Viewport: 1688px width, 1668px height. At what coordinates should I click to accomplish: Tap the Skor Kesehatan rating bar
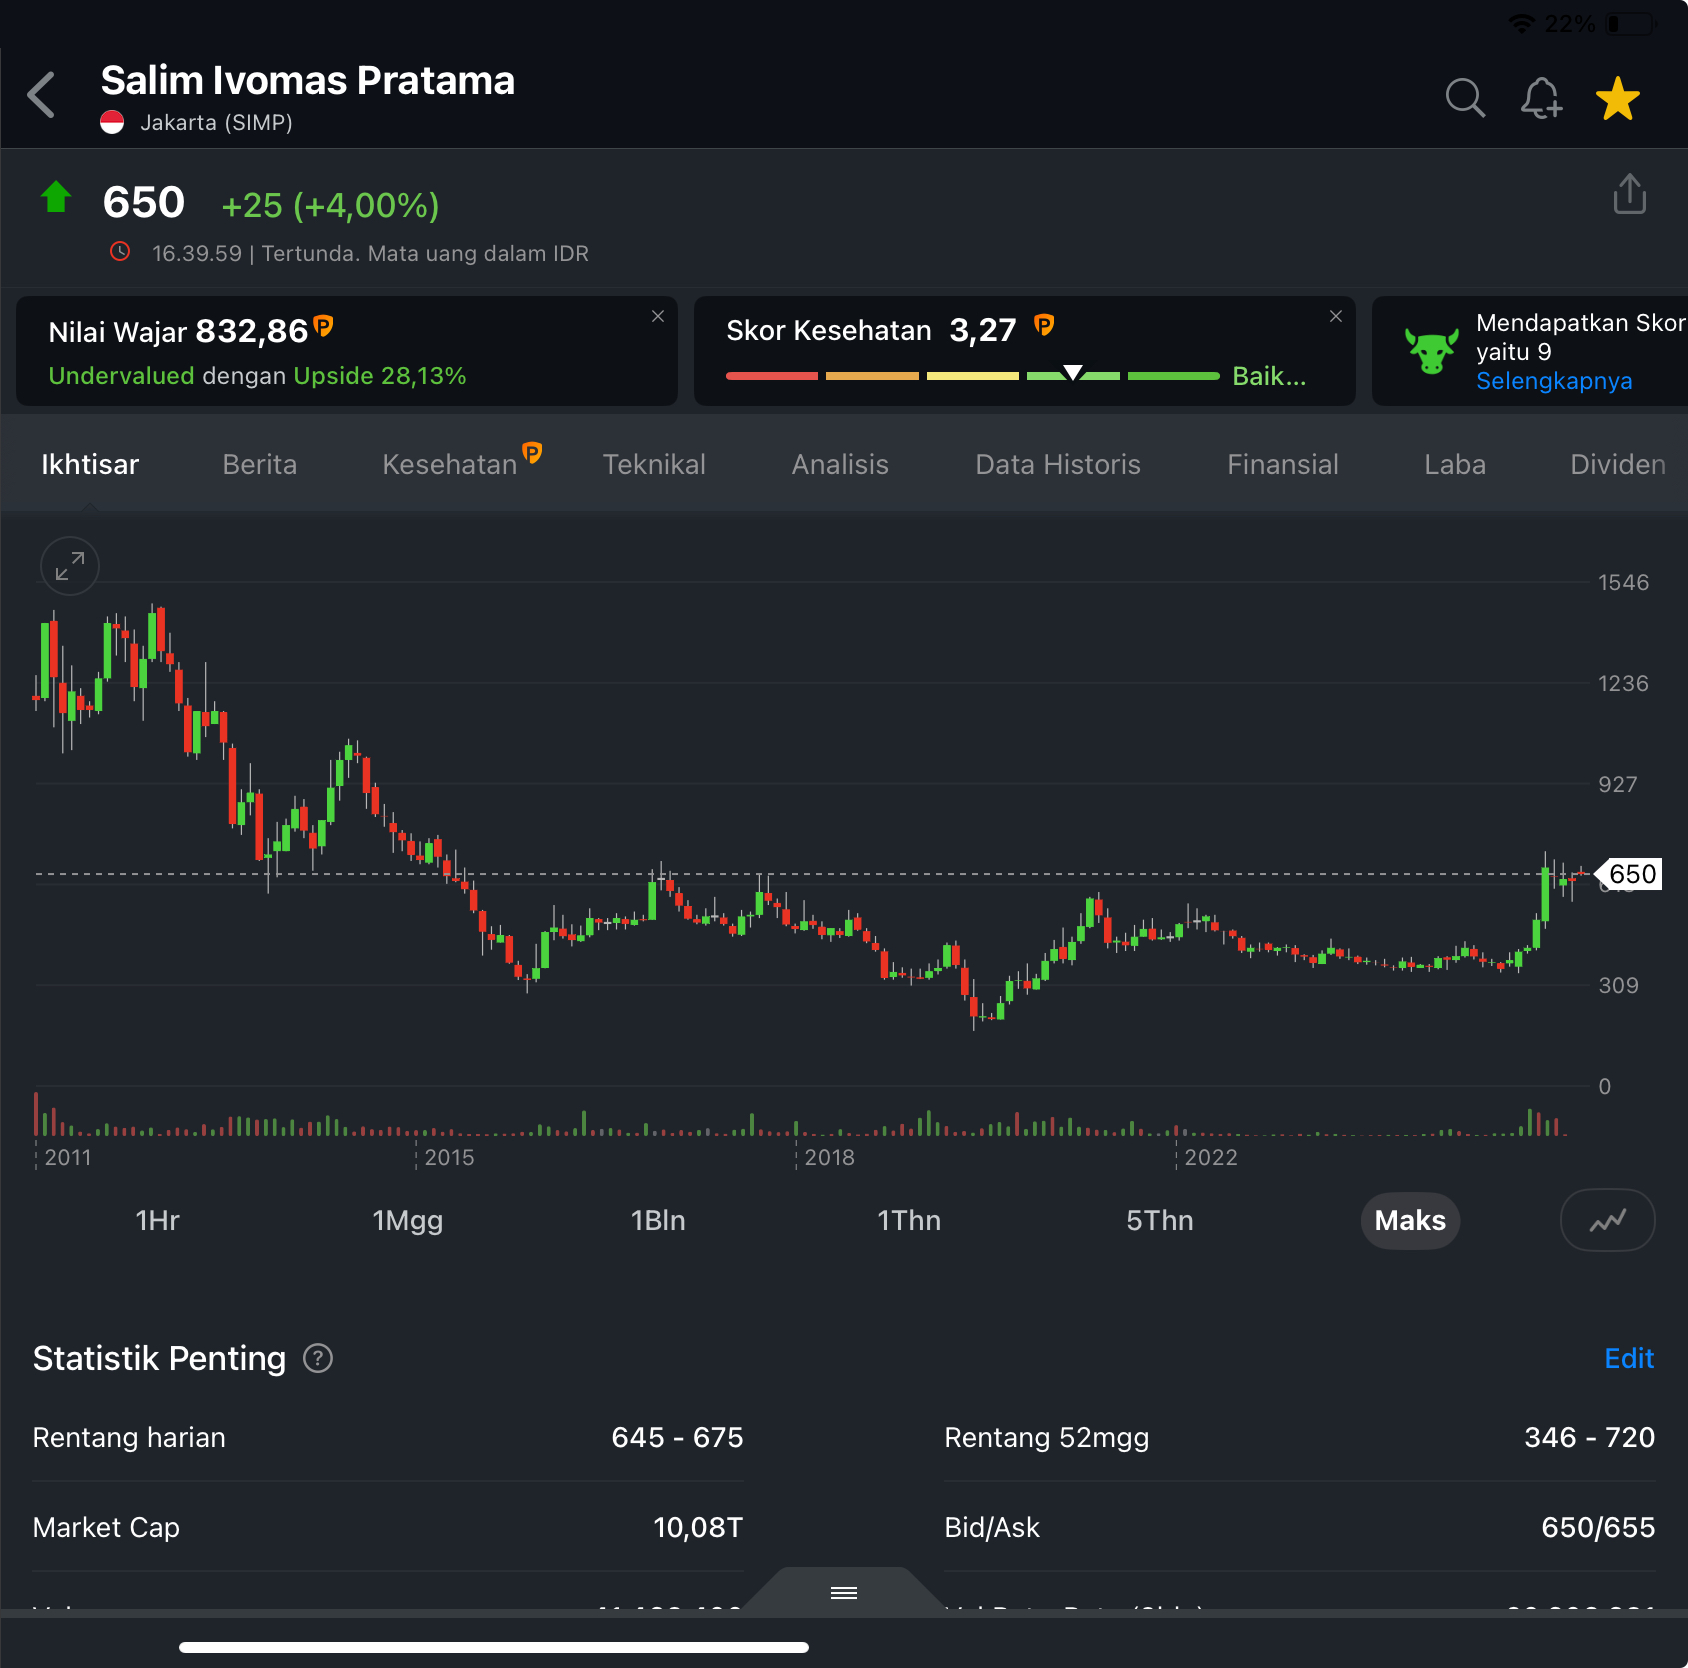pyautogui.click(x=972, y=376)
